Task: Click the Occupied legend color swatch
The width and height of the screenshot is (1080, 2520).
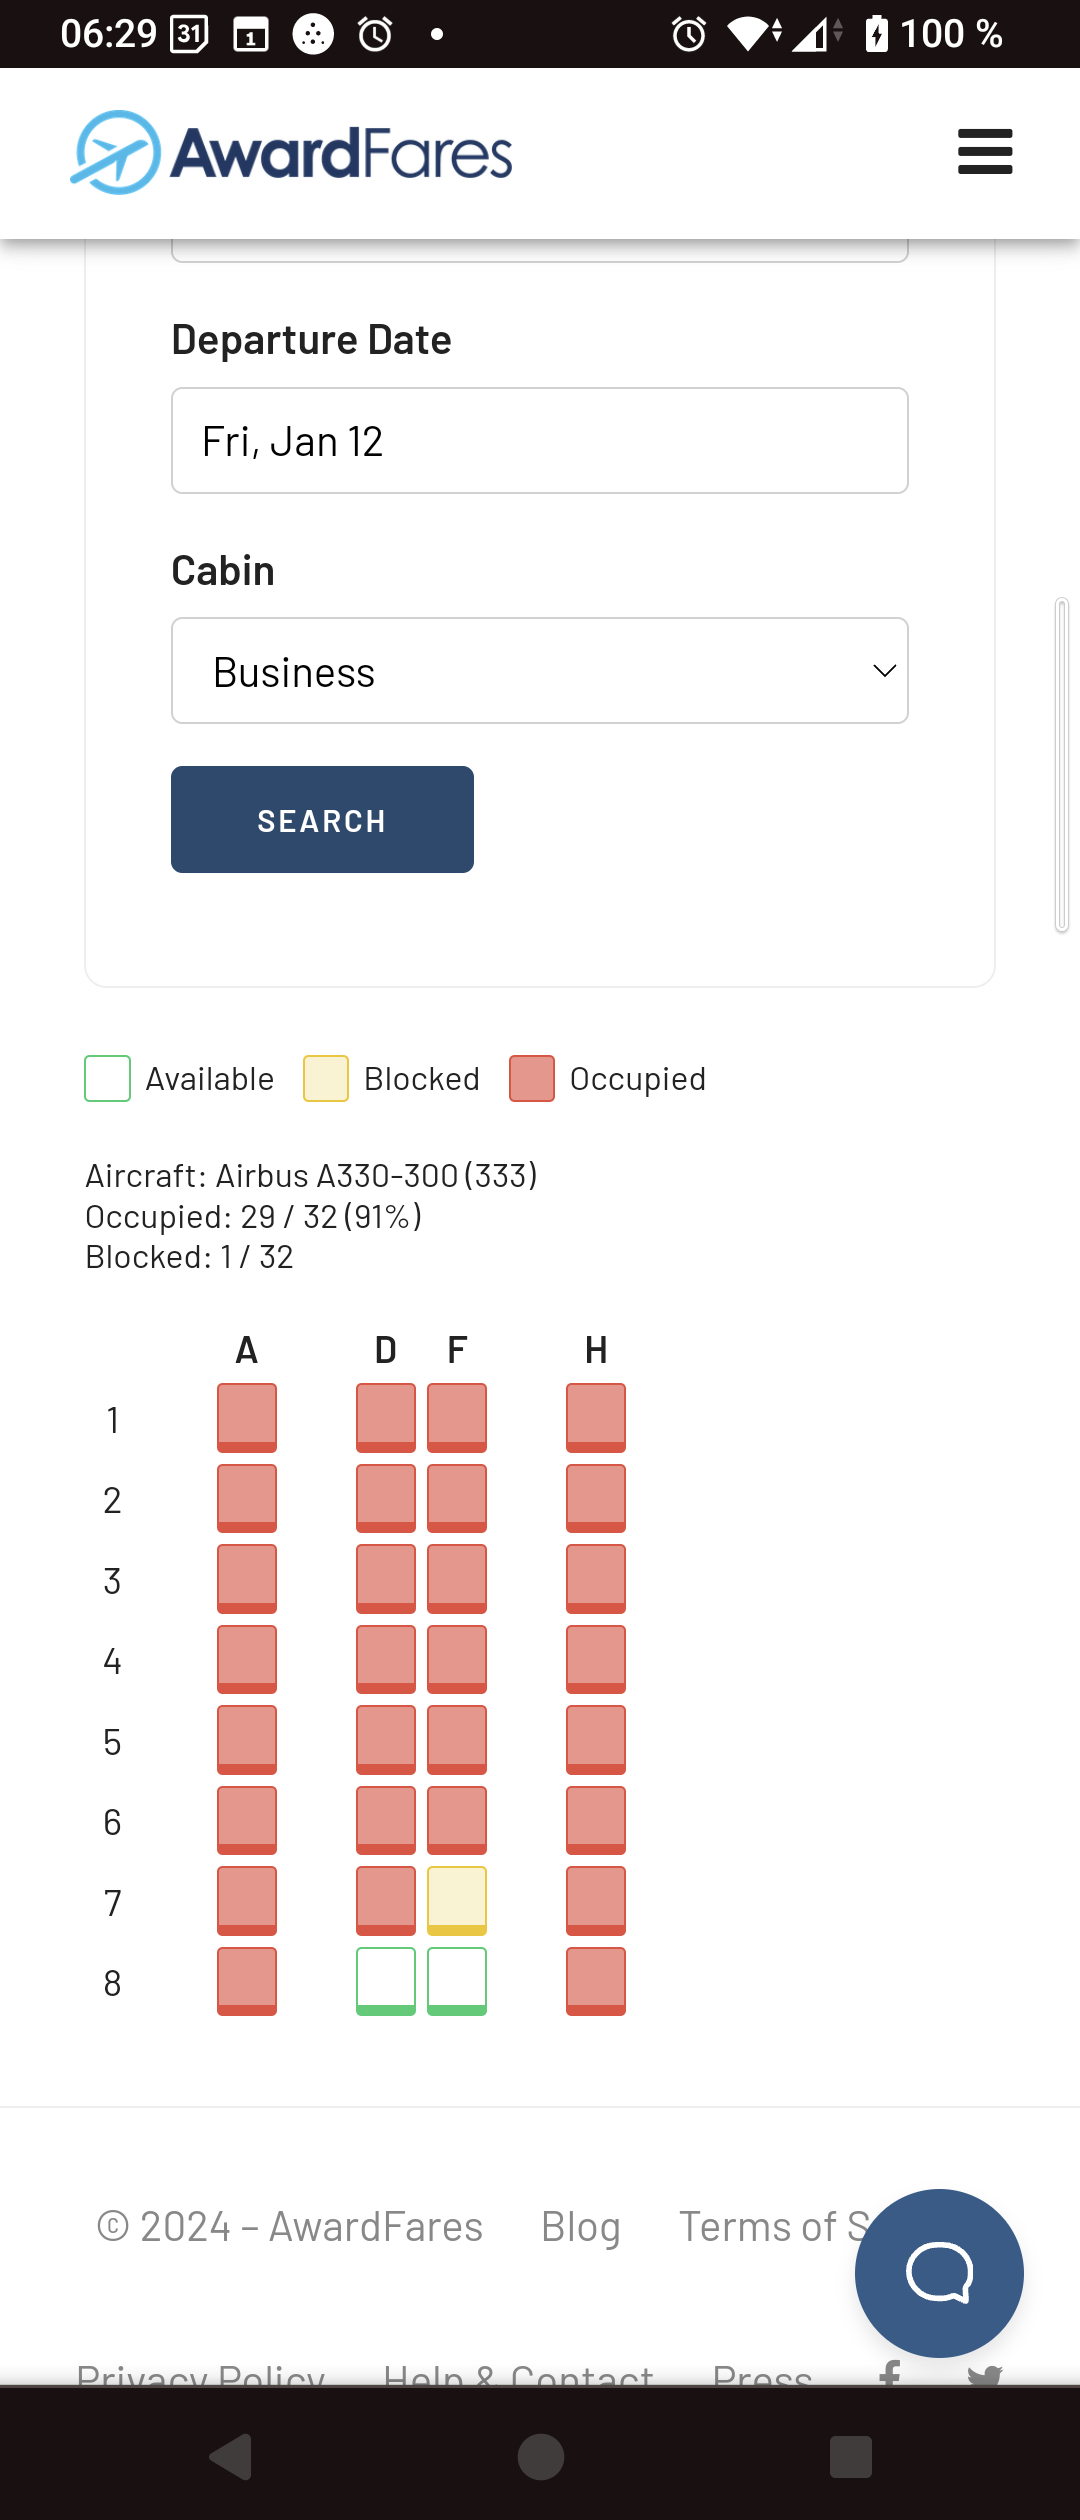Action: tap(532, 1078)
